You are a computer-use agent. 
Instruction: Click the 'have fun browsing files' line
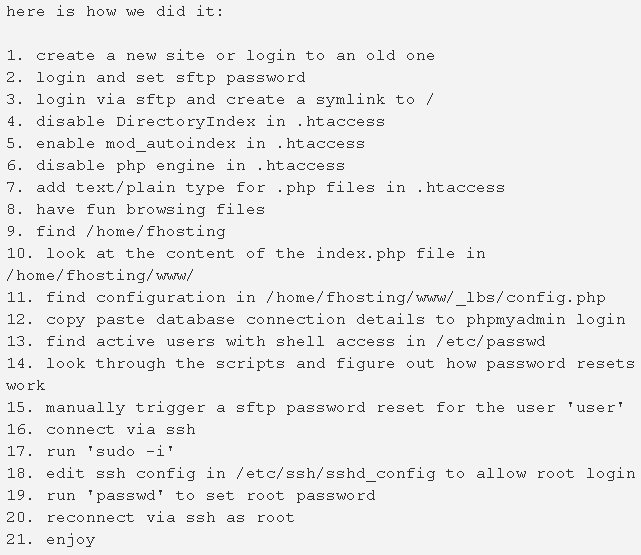137,209
